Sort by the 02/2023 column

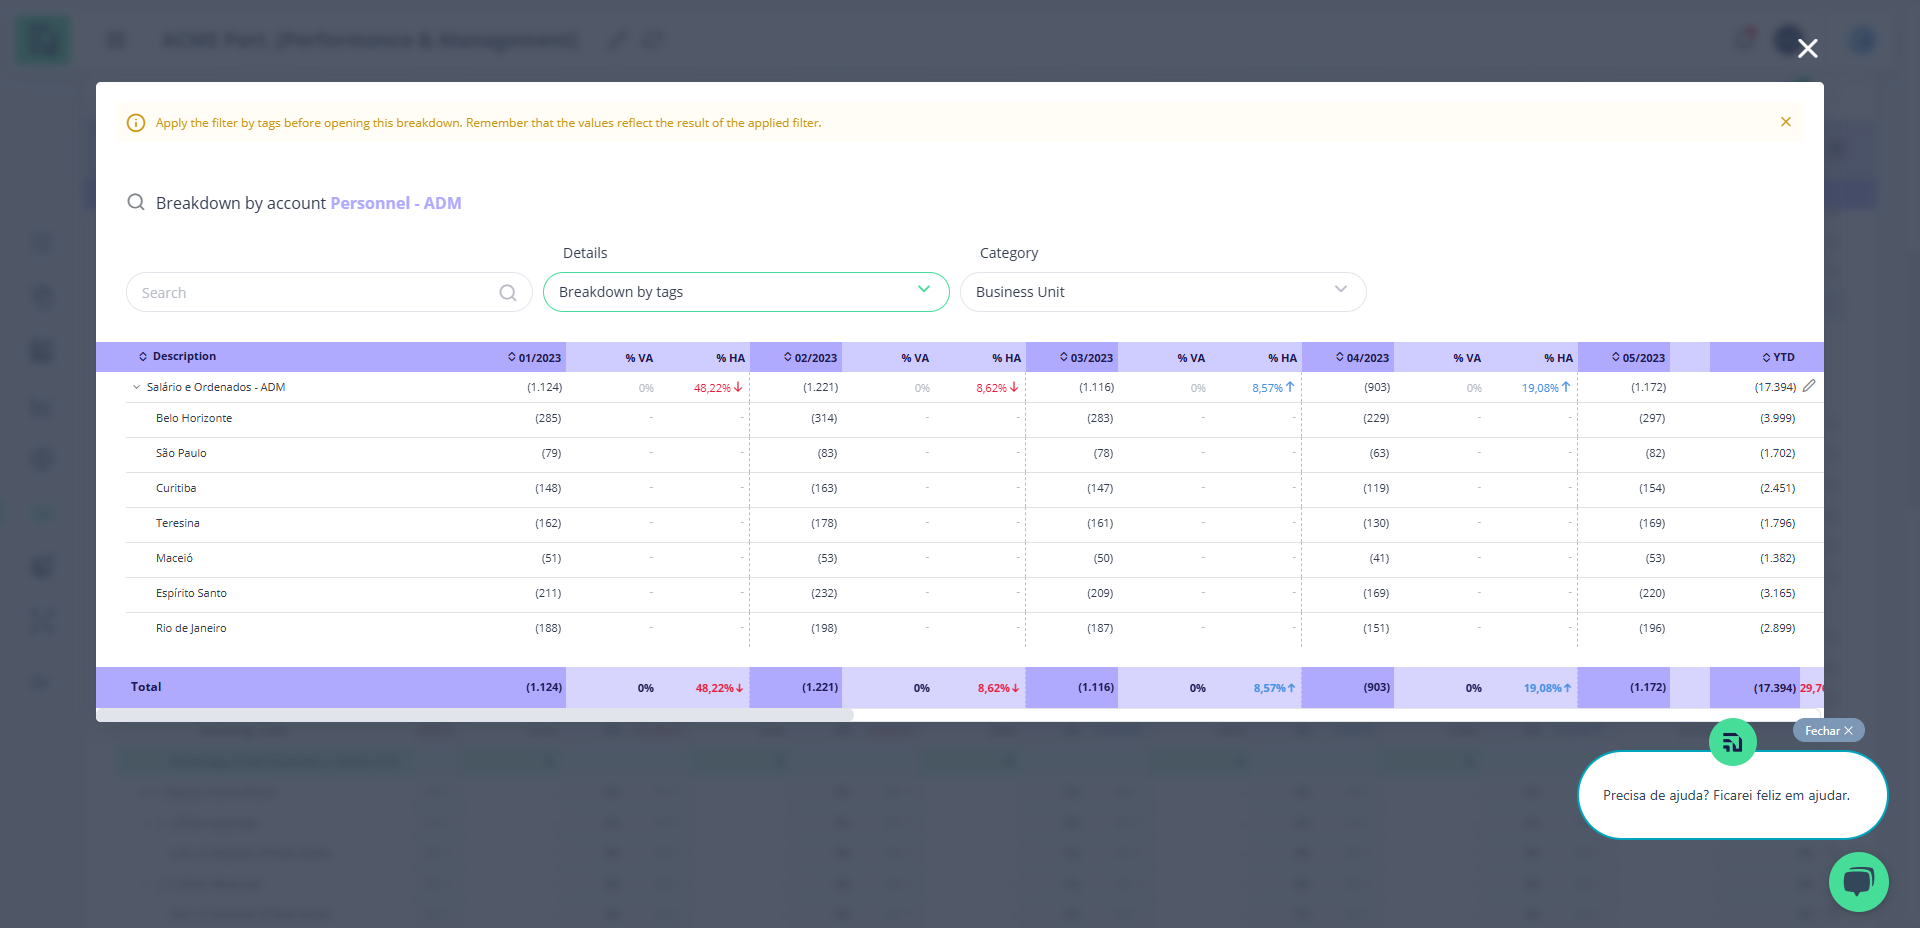tap(810, 358)
